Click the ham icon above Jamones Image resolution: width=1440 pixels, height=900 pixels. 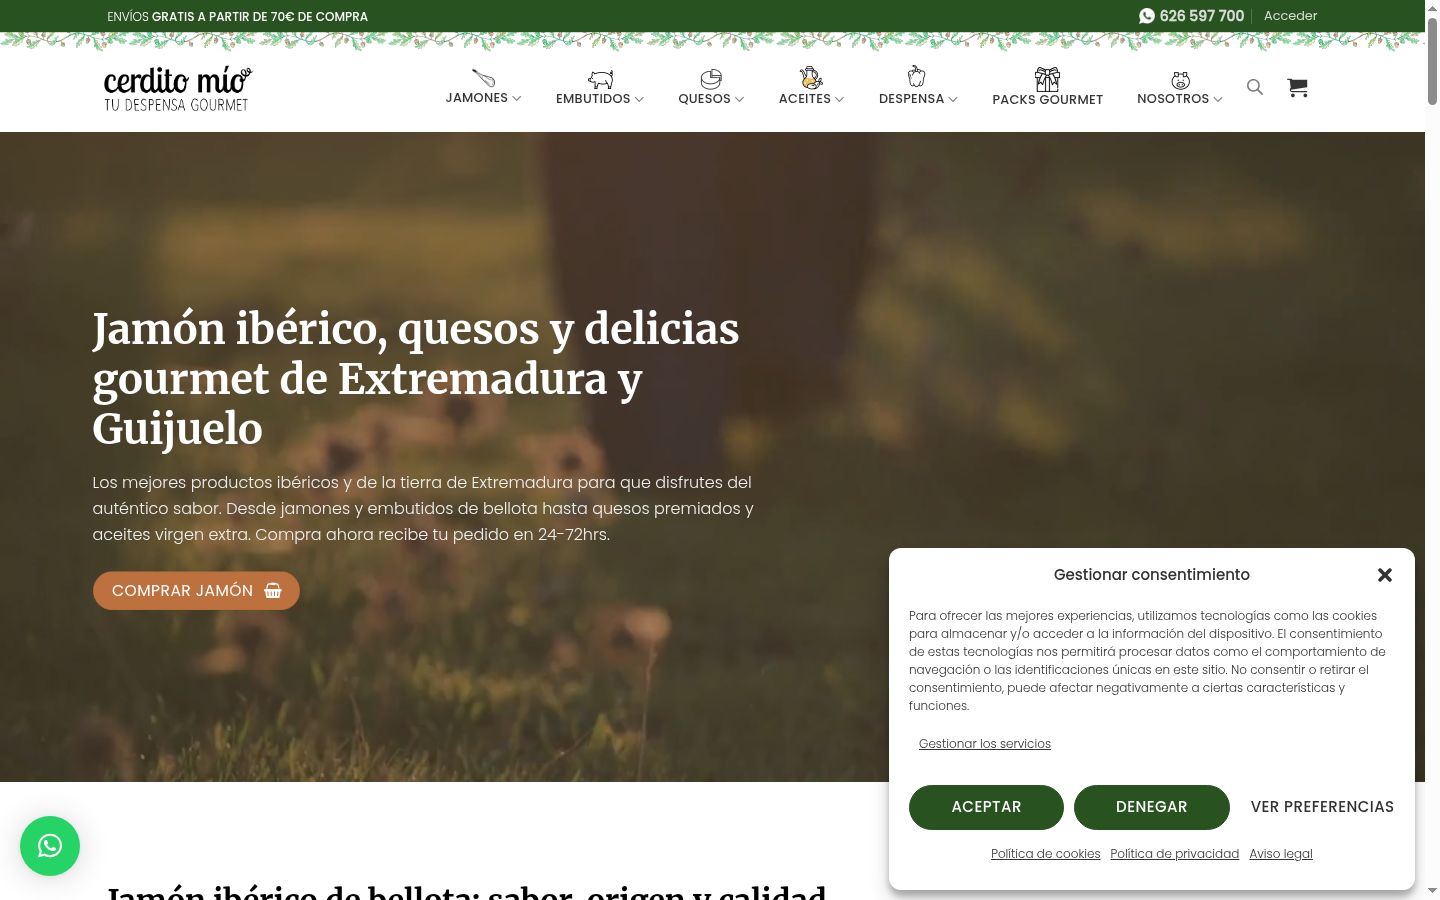tap(483, 77)
